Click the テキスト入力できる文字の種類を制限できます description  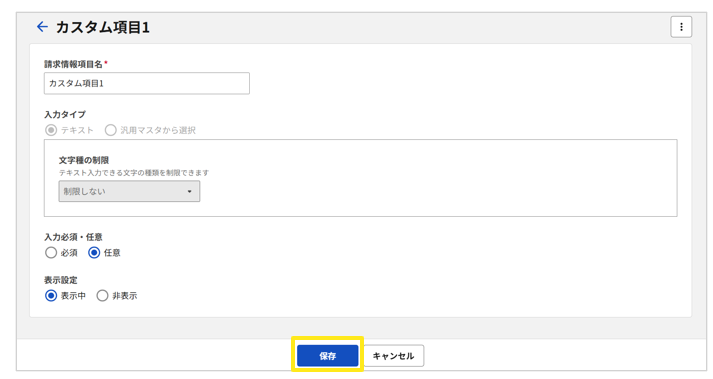point(134,173)
